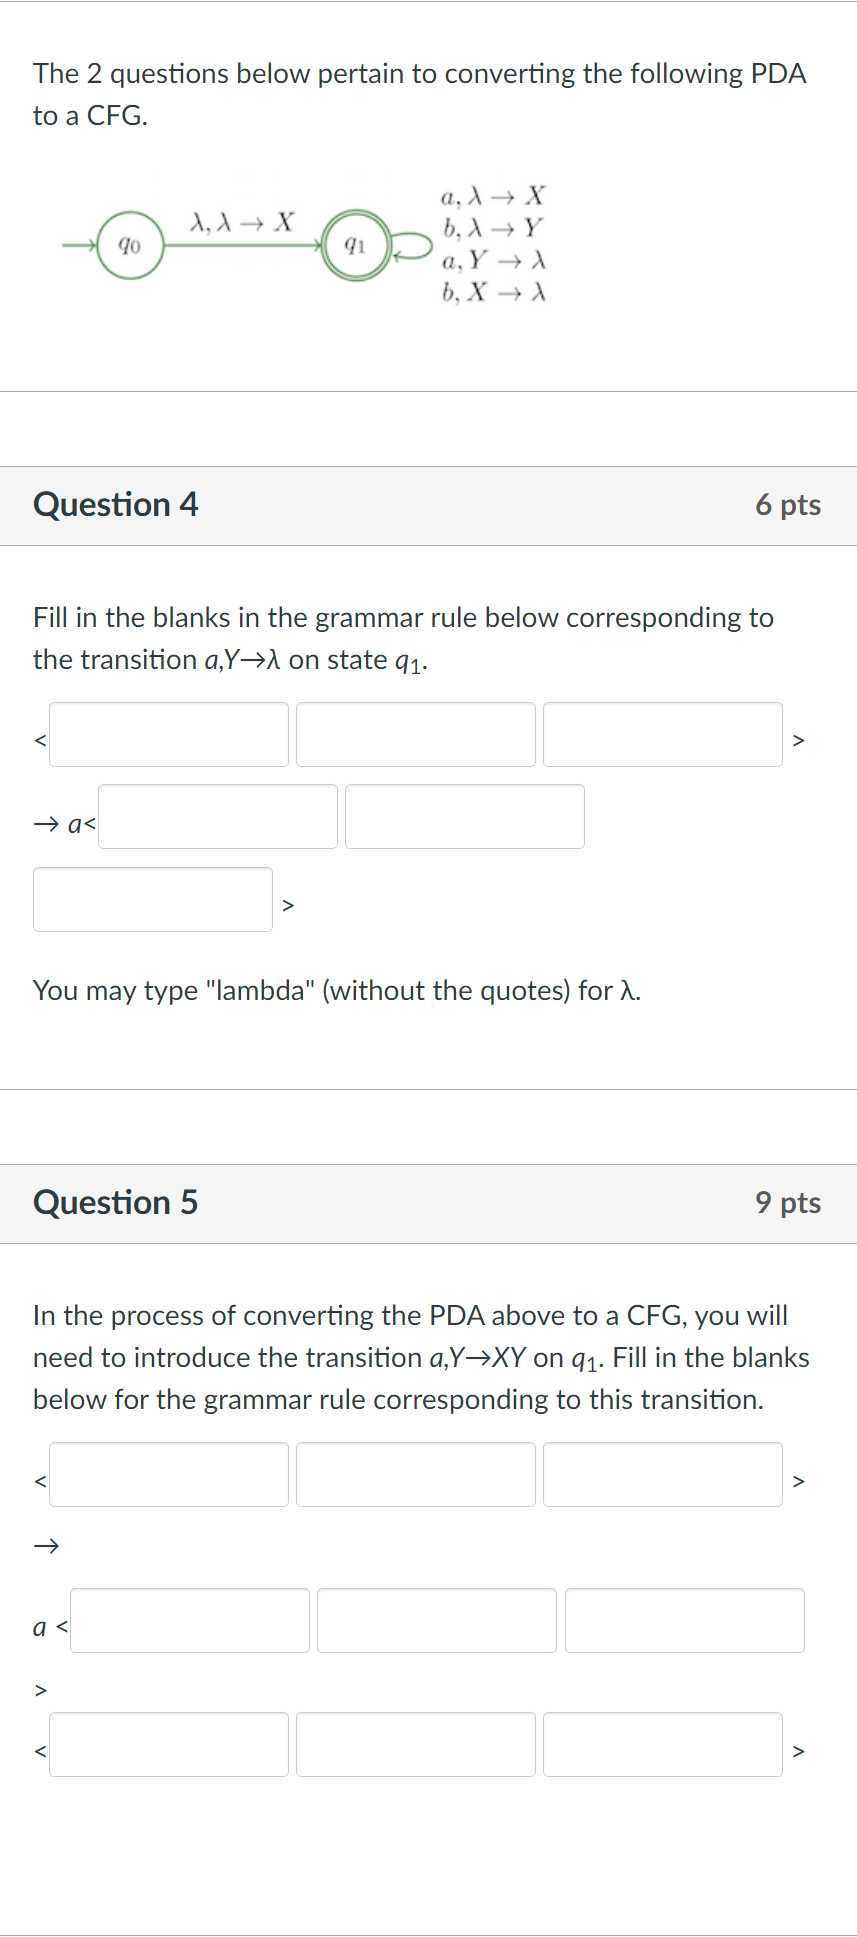Click the middle blank in Question 5's first row
The image size is (857, 1937).
pos(415,1474)
